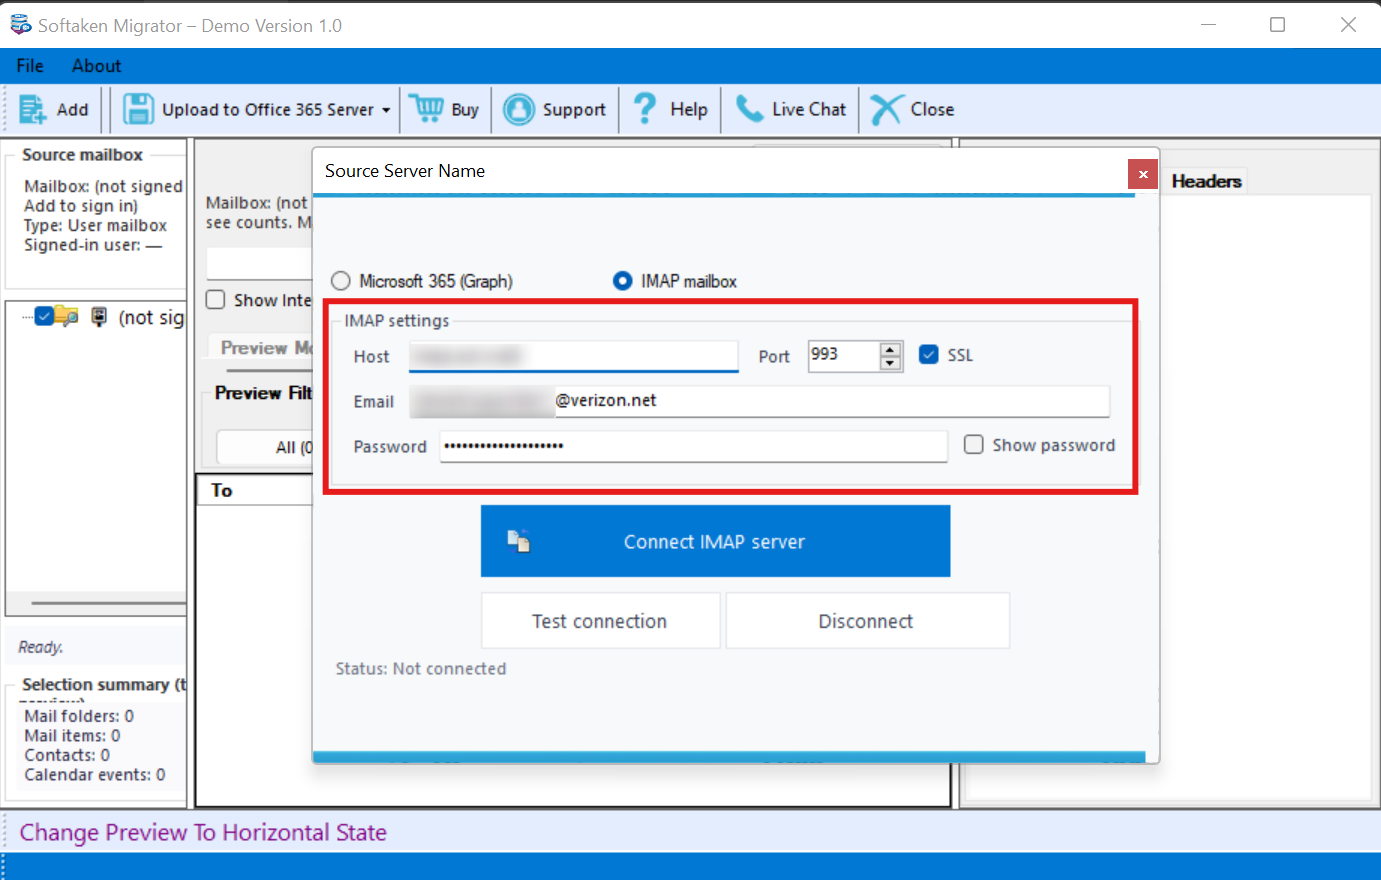Screen dimensions: 1381x880
Task: Click the Disconnect button
Action: 867,621
